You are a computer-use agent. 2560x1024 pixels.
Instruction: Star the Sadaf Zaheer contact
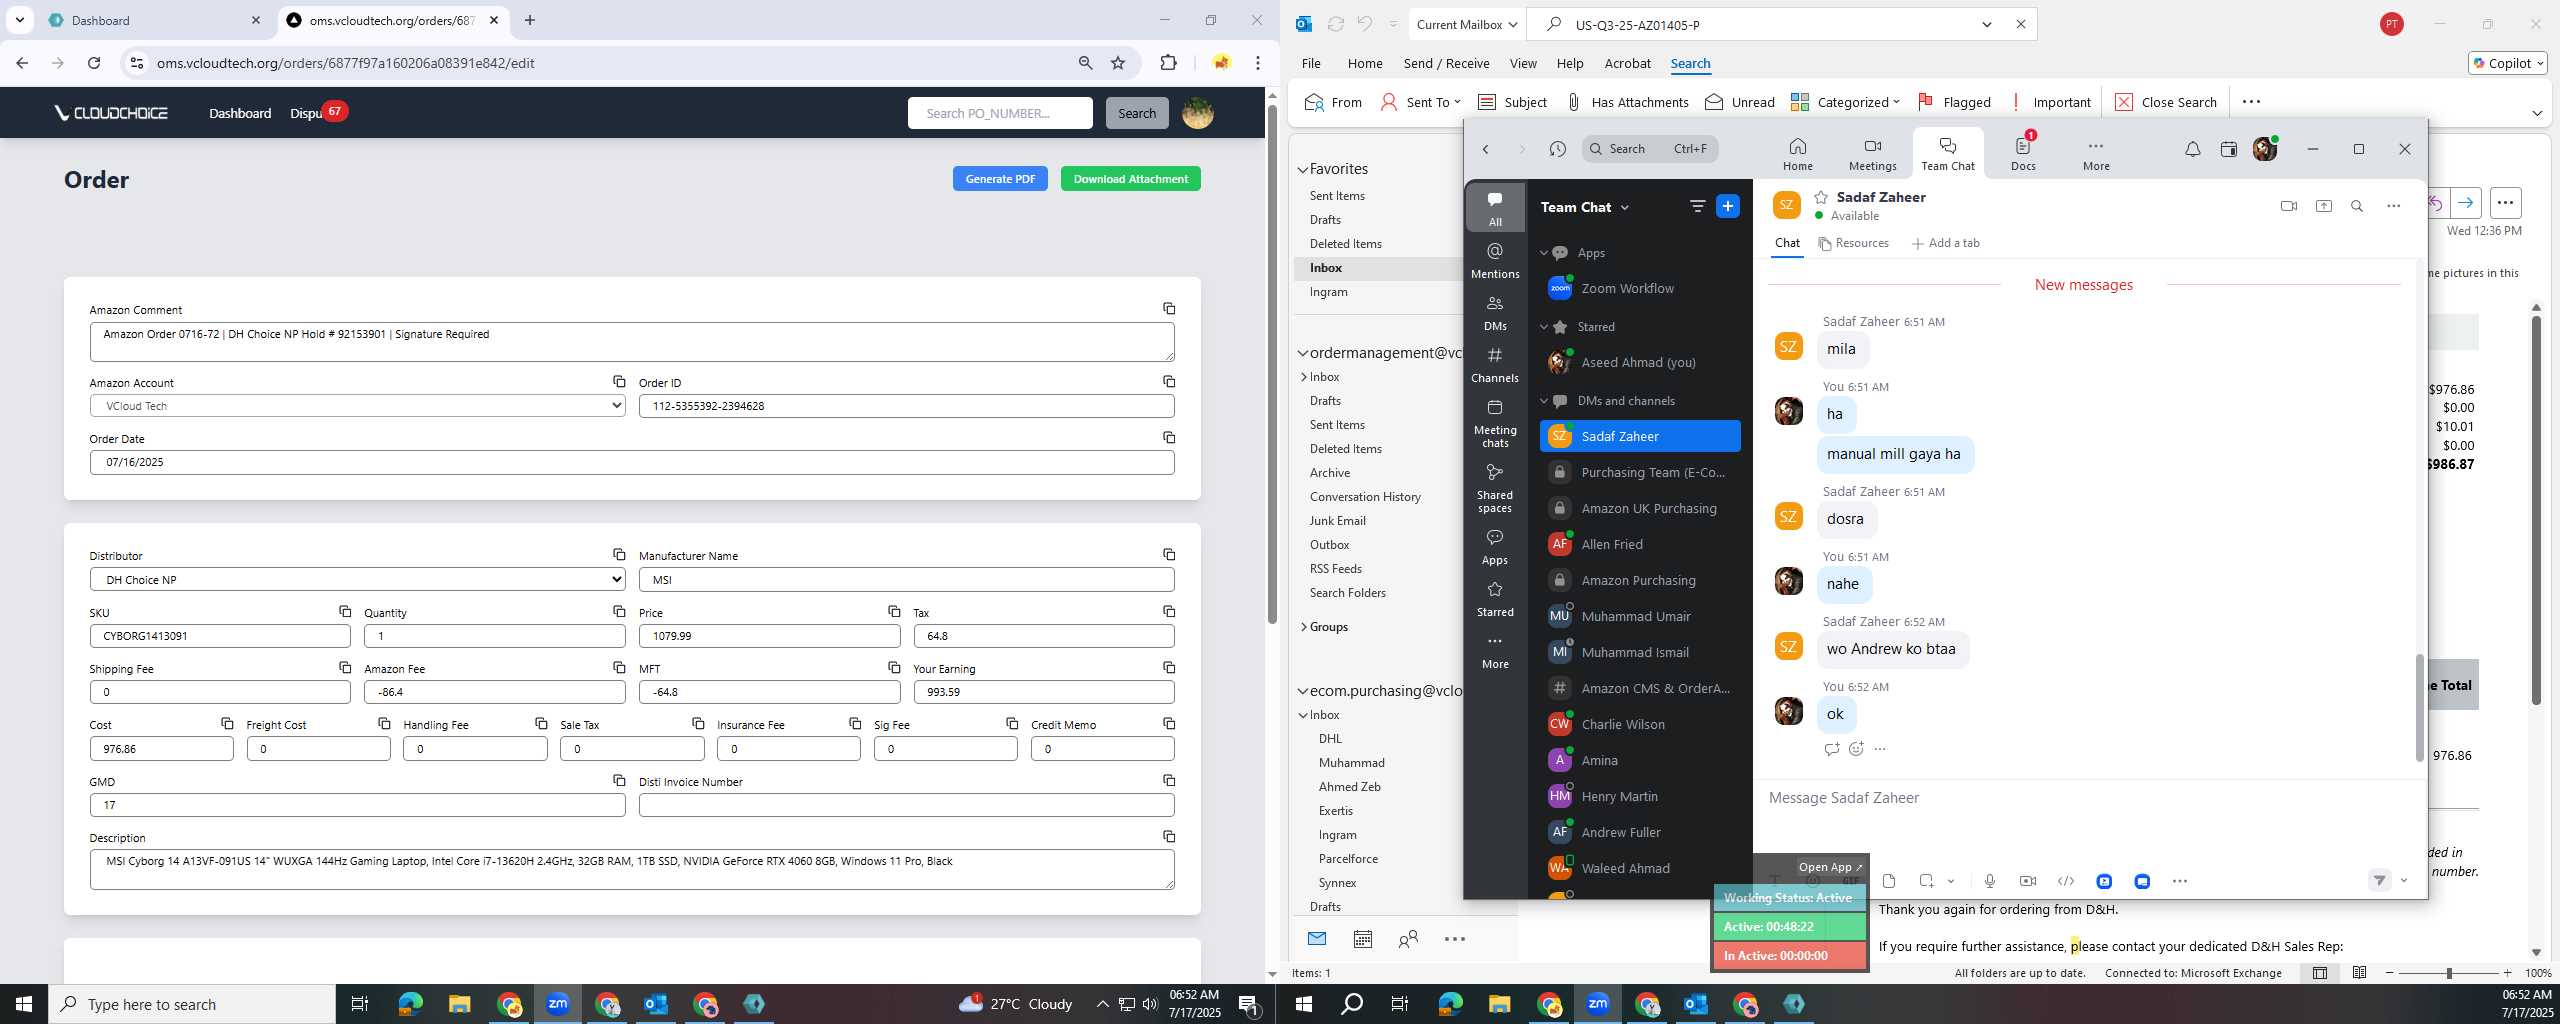(x=1821, y=197)
